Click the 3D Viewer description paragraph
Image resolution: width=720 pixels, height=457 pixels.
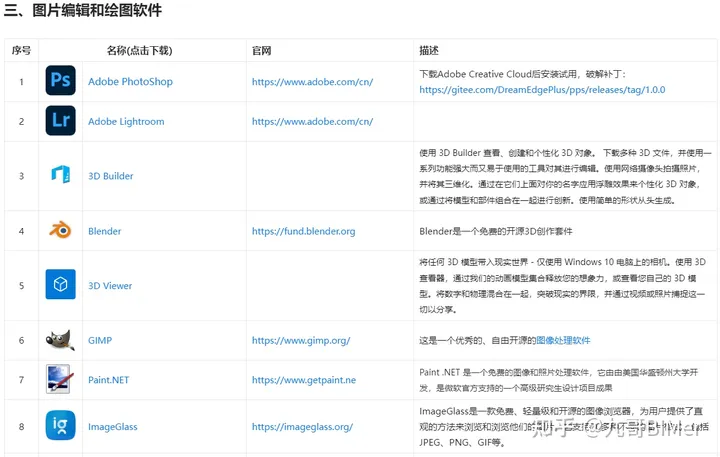(x=563, y=286)
